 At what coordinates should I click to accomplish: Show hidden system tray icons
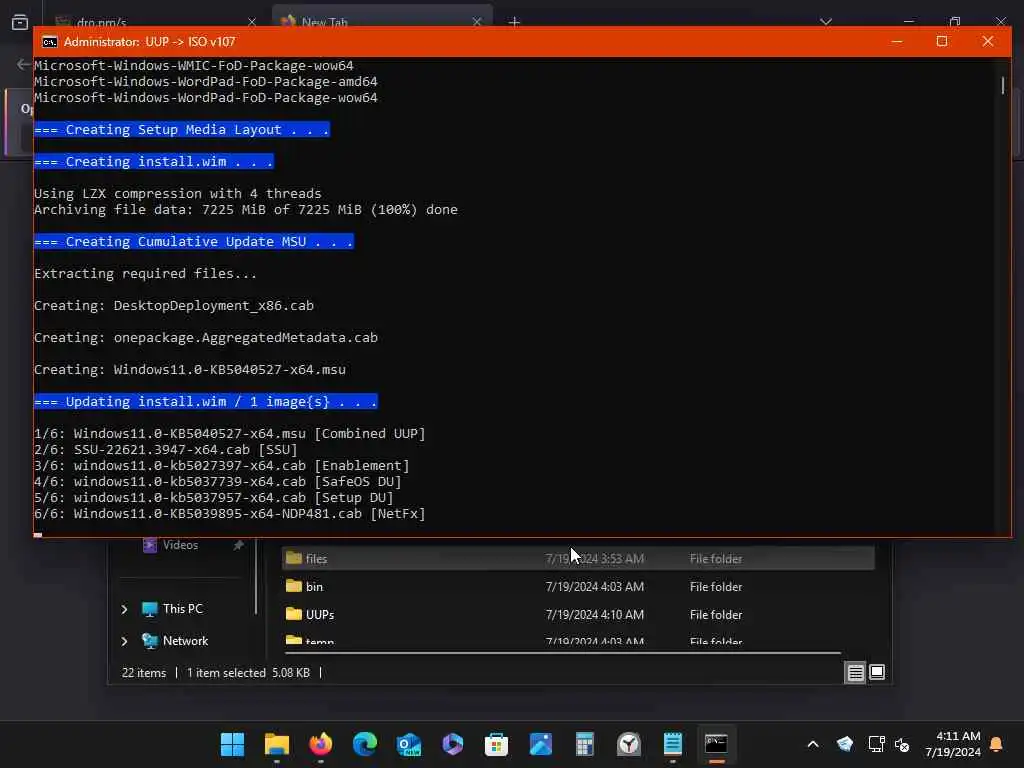[x=813, y=744]
